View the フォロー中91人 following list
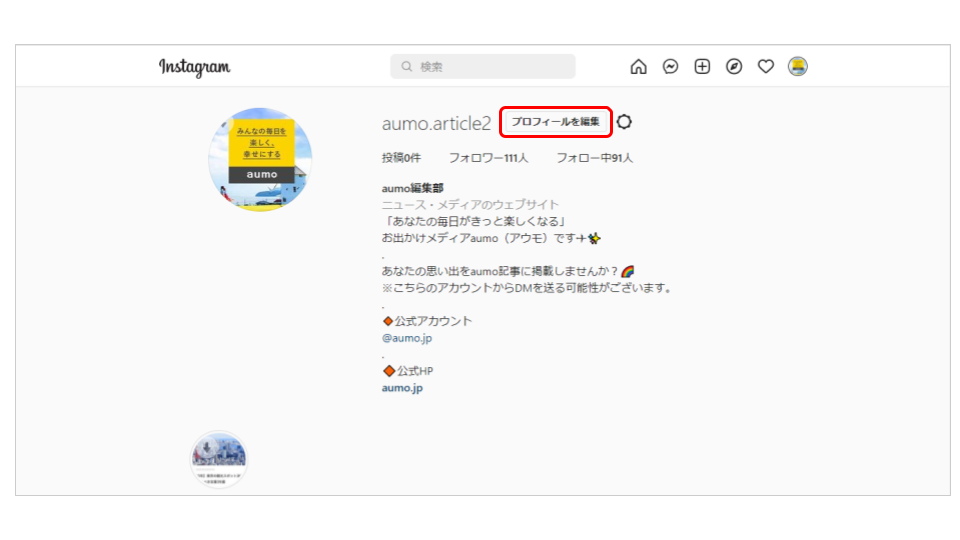This screenshot has width=960, height=540. pyautogui.click(x=594, y=158)
